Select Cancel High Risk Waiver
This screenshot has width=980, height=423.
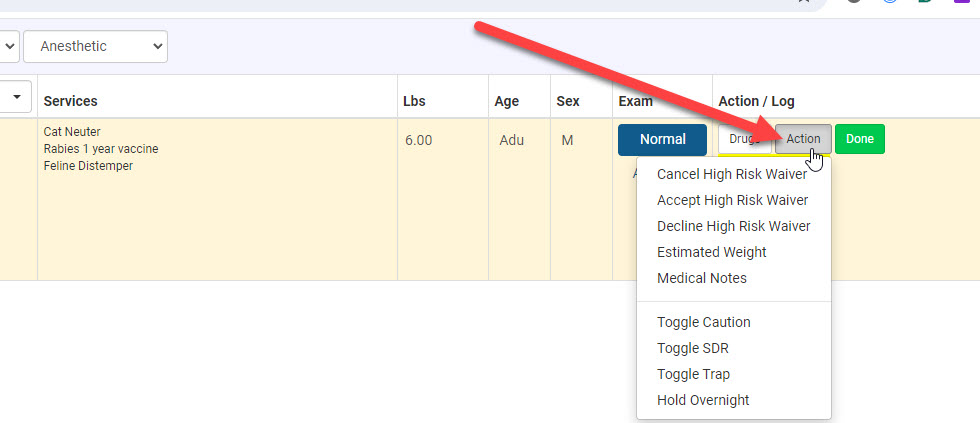[x=731, y=174]
